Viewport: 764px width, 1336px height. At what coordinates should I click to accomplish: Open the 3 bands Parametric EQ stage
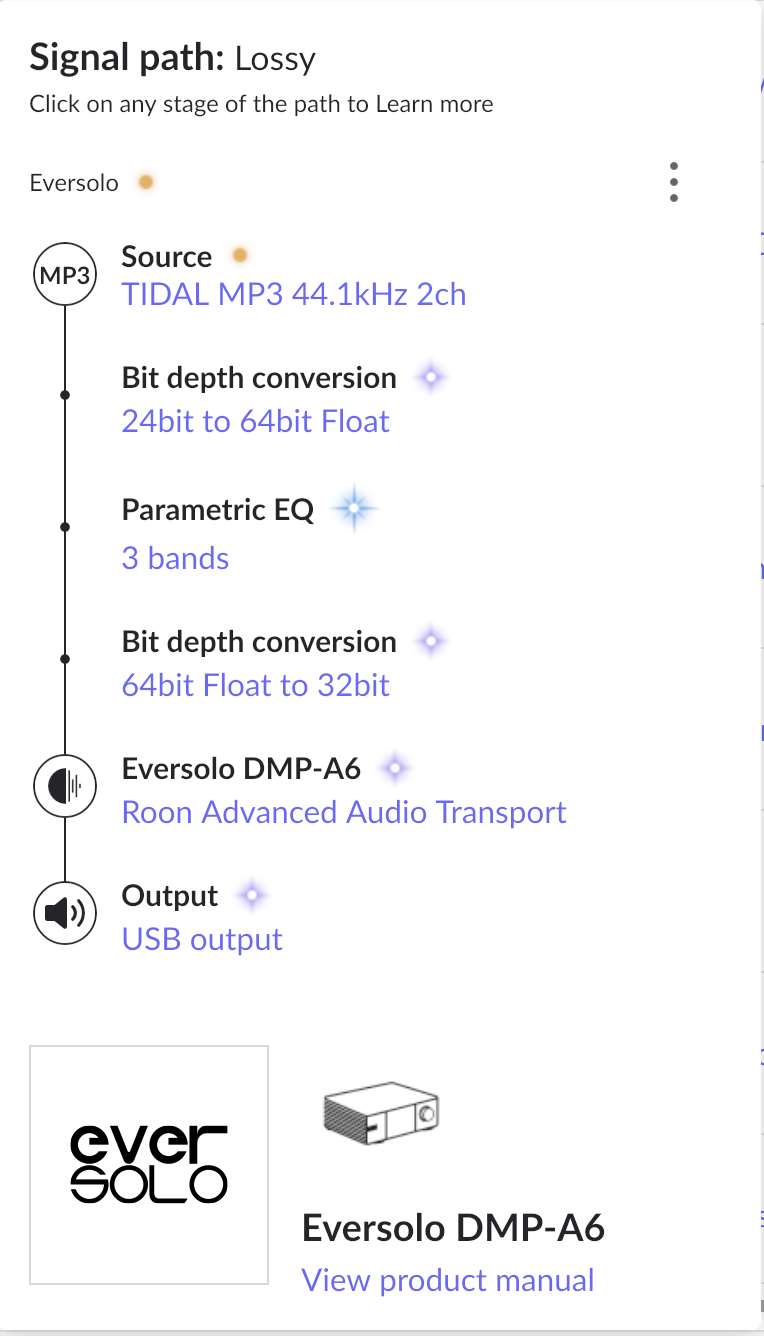175,558
